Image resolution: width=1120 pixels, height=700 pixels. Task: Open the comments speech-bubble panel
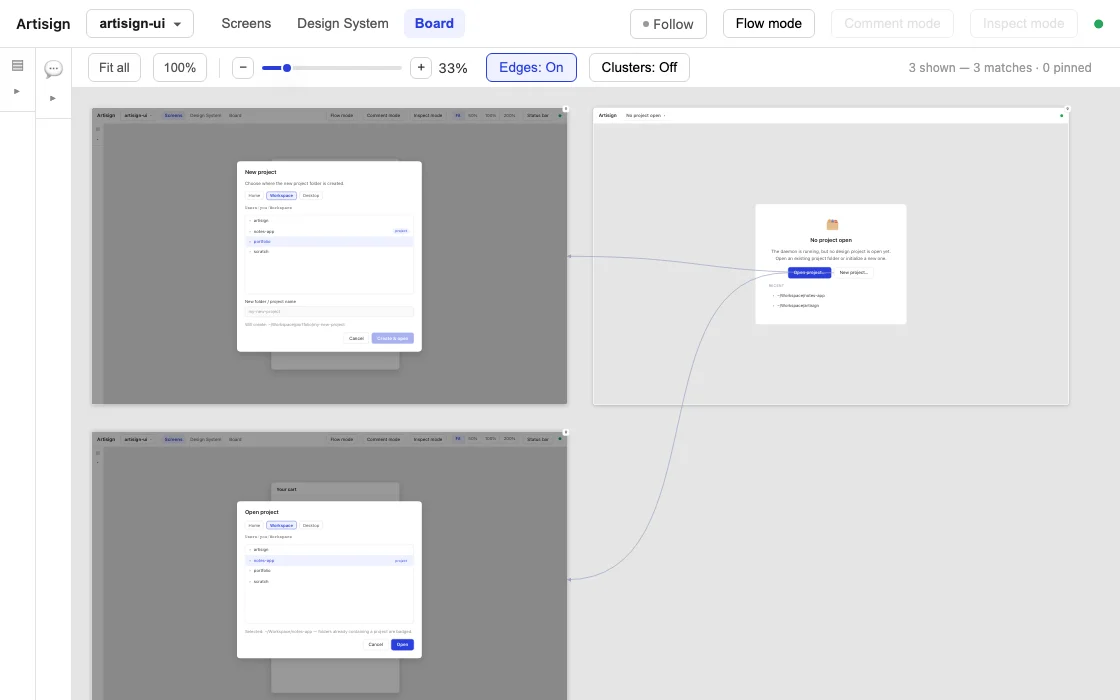coord(54,69)
